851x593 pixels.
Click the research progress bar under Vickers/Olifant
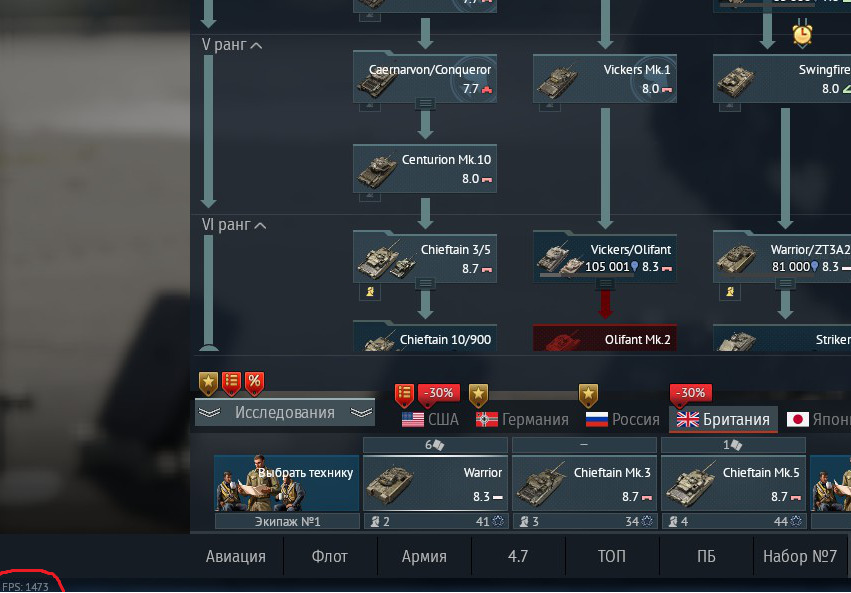pos(586,276)
